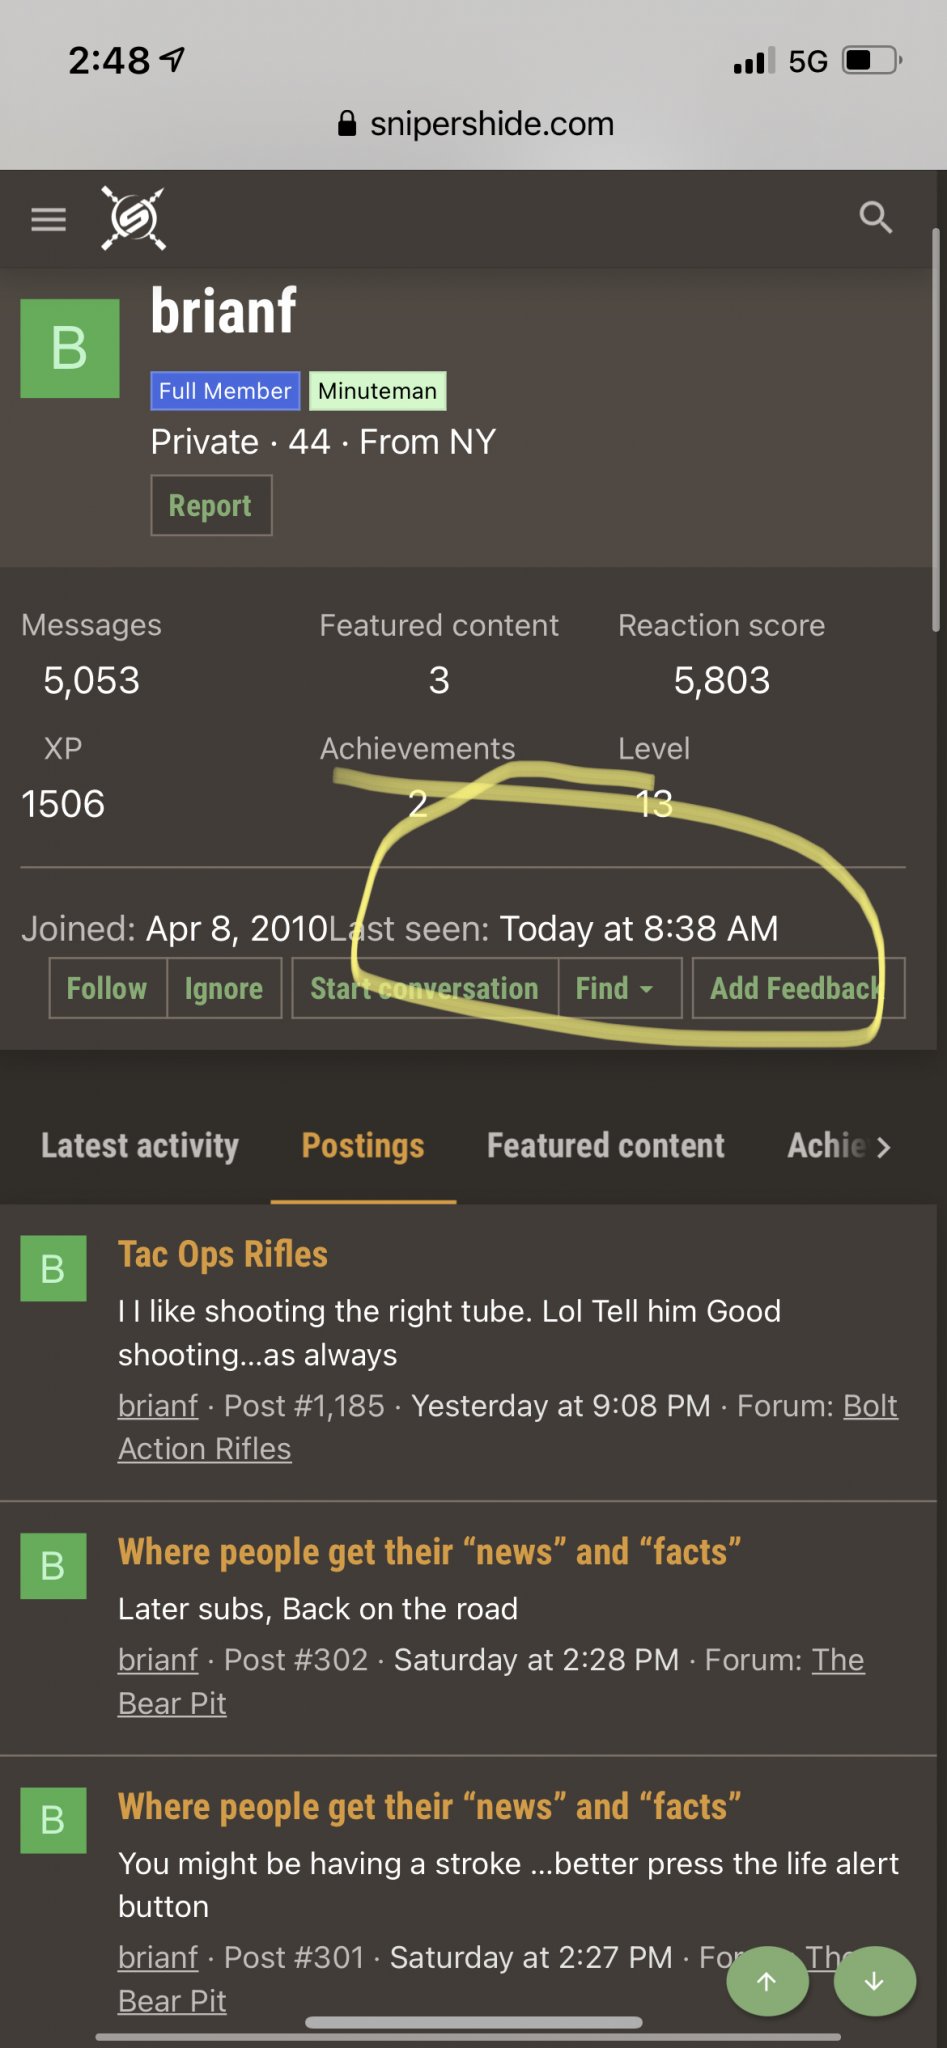Tap the avatar beside Tac Ops Rifles post
The image size is (947, 2048).
[53, 1269]
